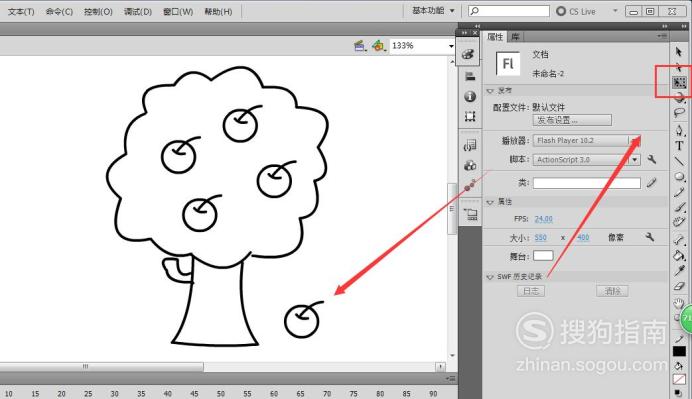This screenshot has width=692, height=399.
Task: Open the 调试(D) menu
Action: (x=138, y=11)
